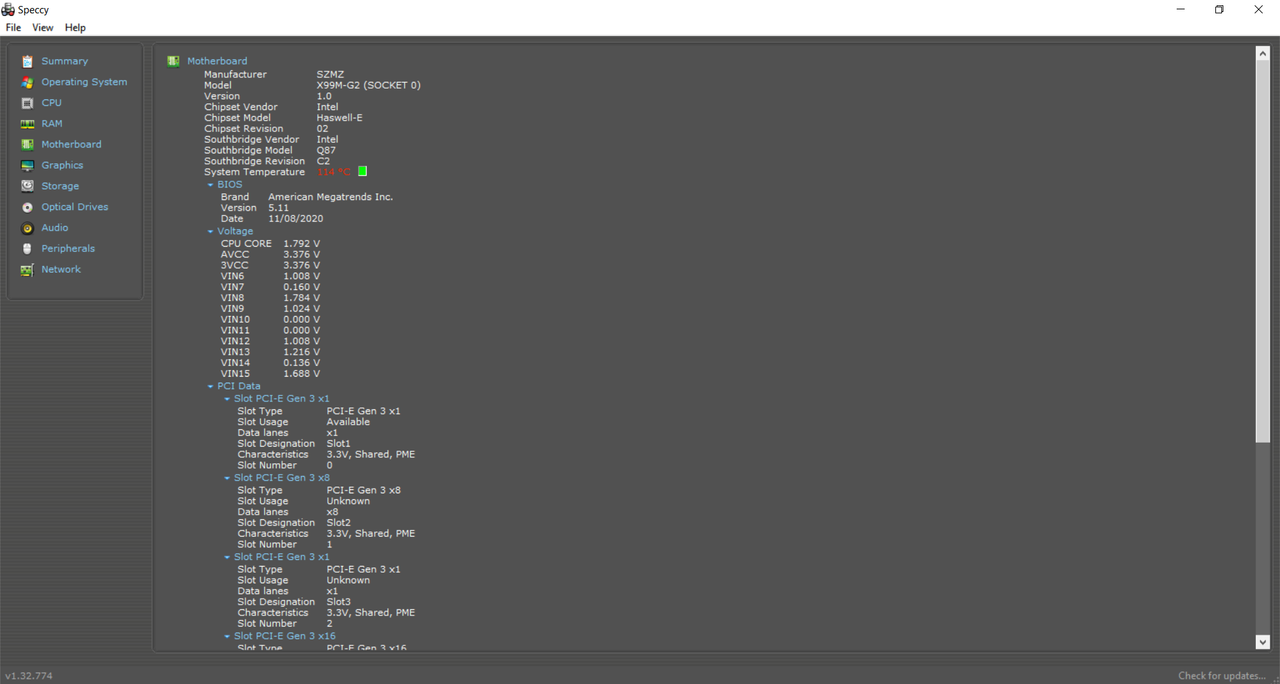Open the Storage drive icon
The height and width of the screenshot is (684, 1280).
pos(27,186)
